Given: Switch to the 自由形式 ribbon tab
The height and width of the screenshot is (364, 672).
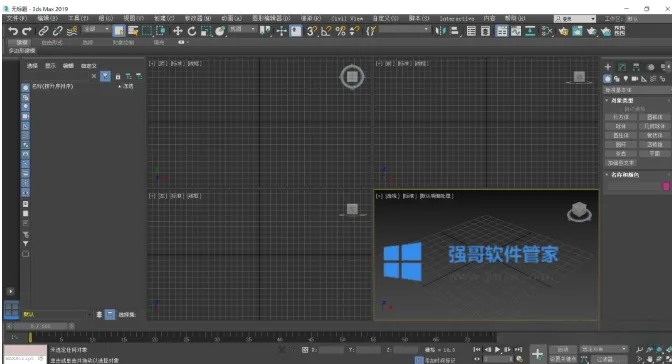Looking at the screenshot, I should (51, 42).
